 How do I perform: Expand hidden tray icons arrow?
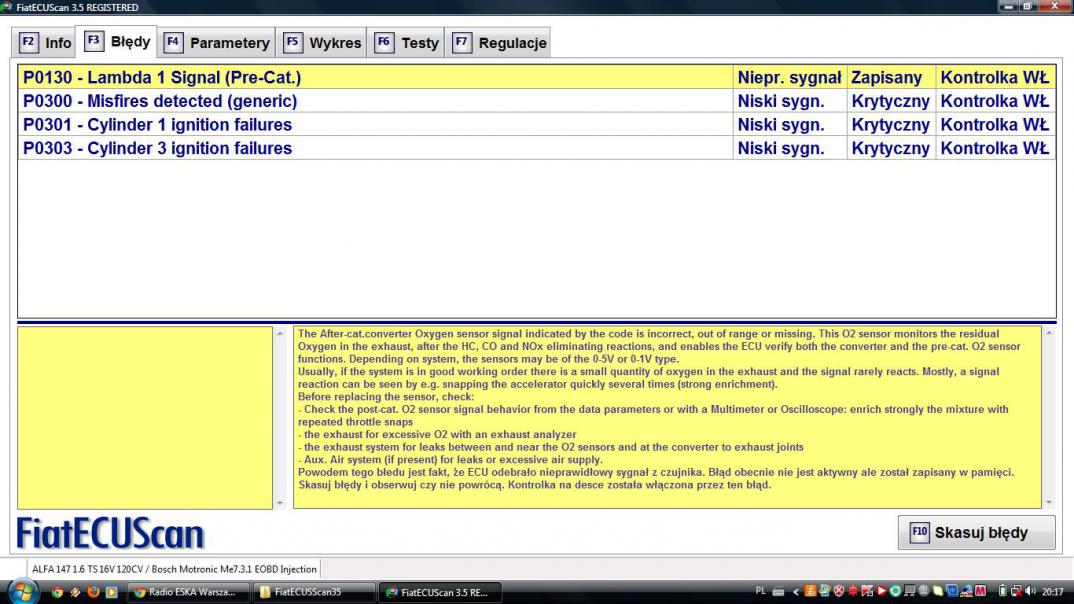(x=796, y=592)
